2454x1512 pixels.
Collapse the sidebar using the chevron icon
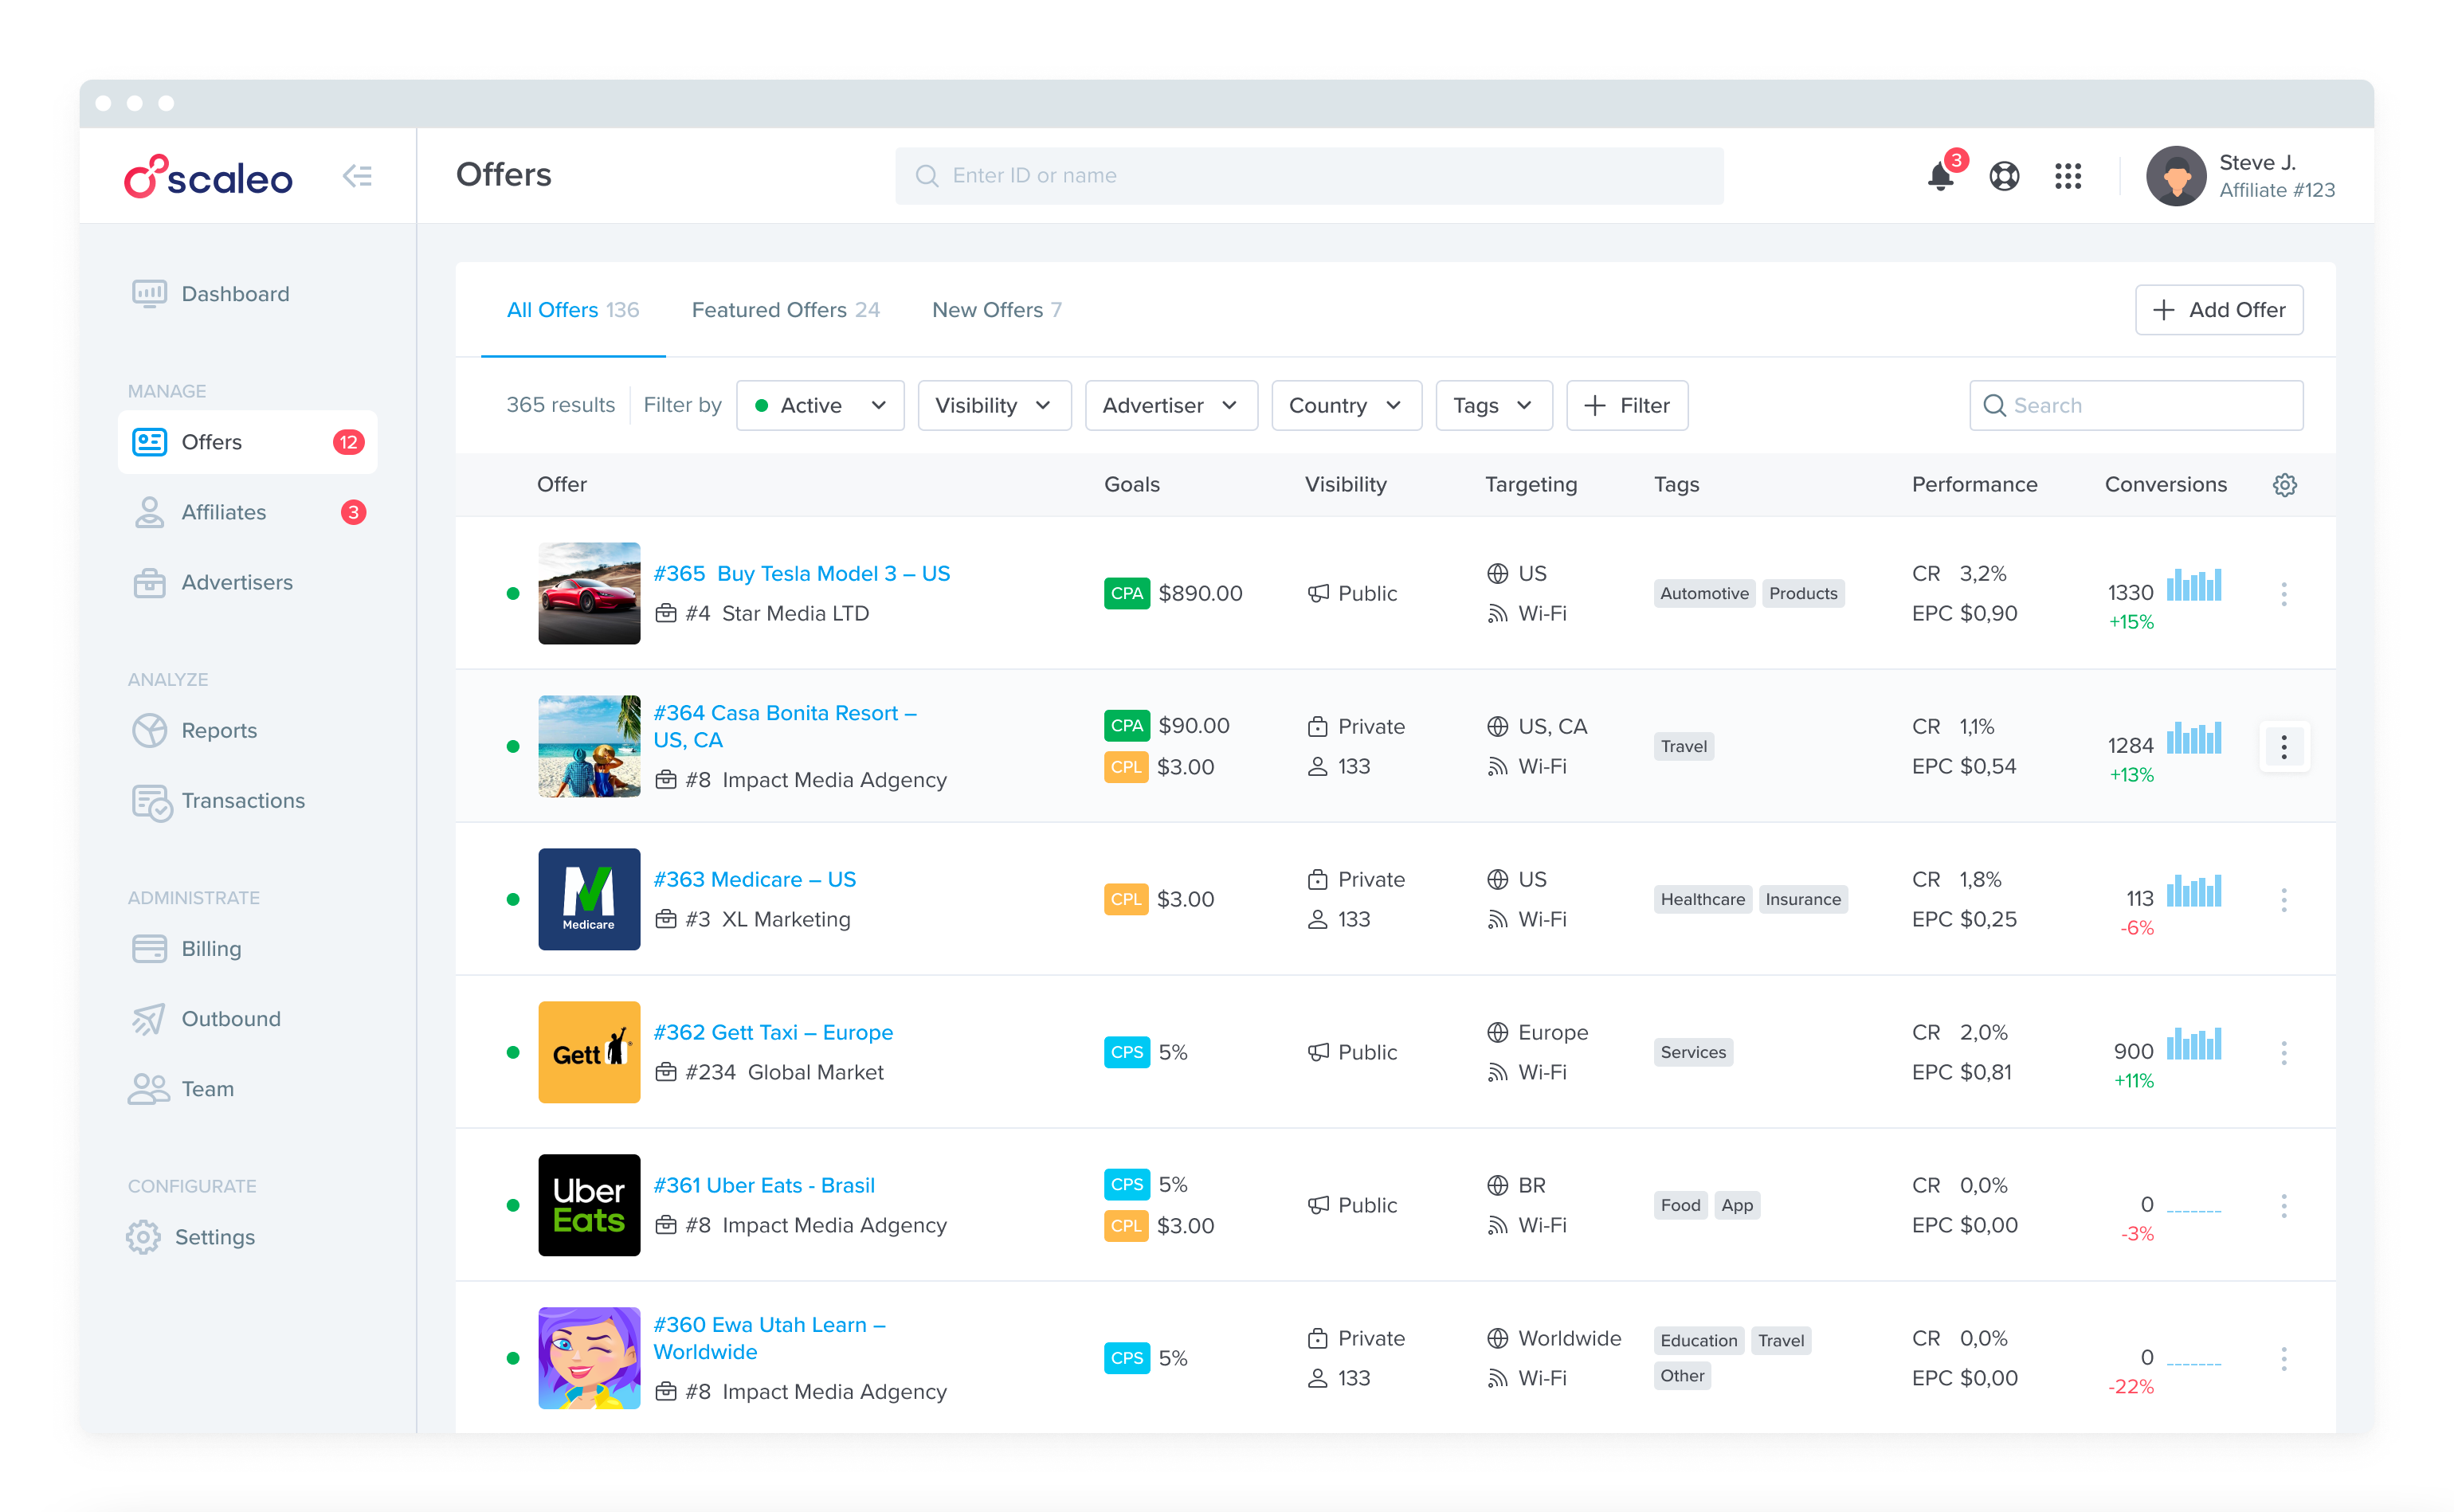tap(357, 176)
